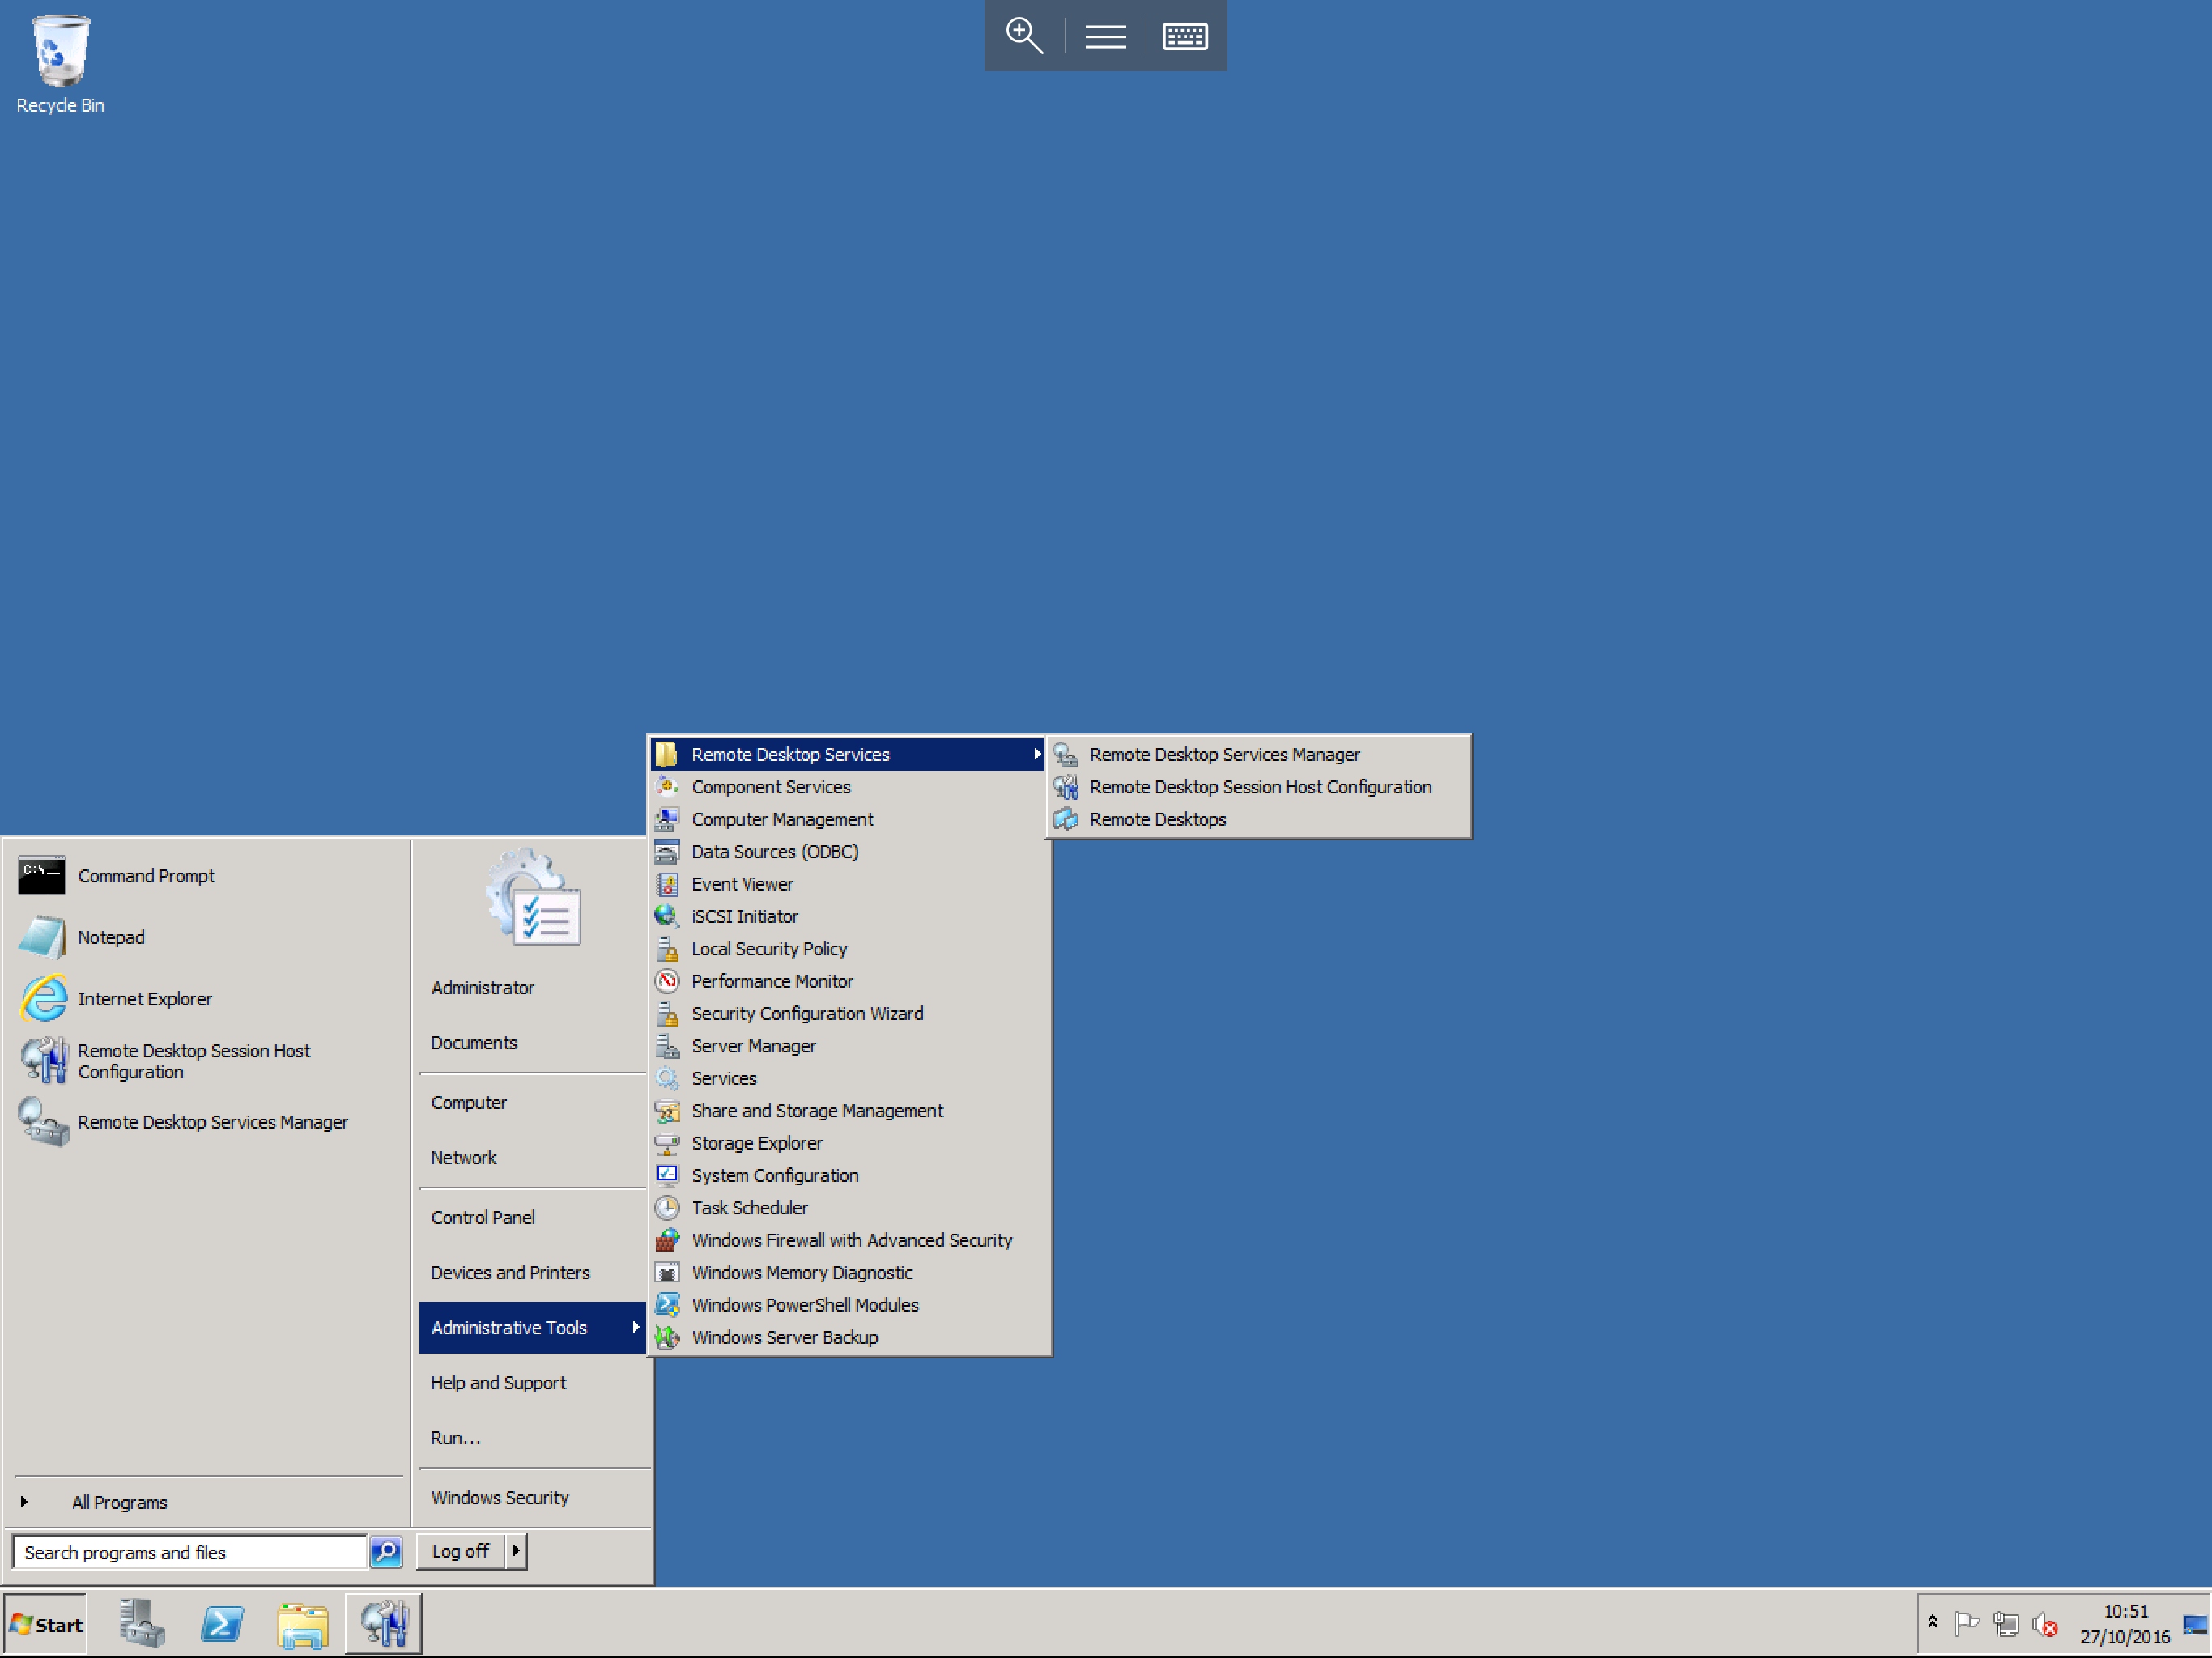2212x1658 pixels.
Task: Click the Start button
Action: click(x=46, y=1624)
